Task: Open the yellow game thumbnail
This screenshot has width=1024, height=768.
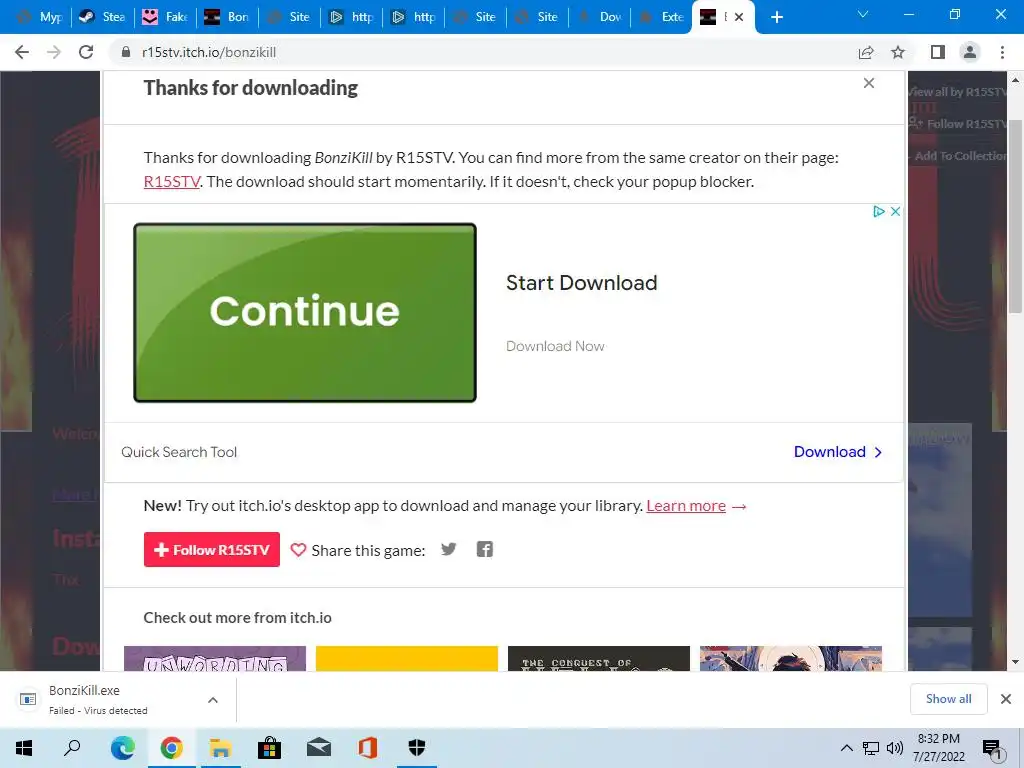Action: click(x=407, y=658)
